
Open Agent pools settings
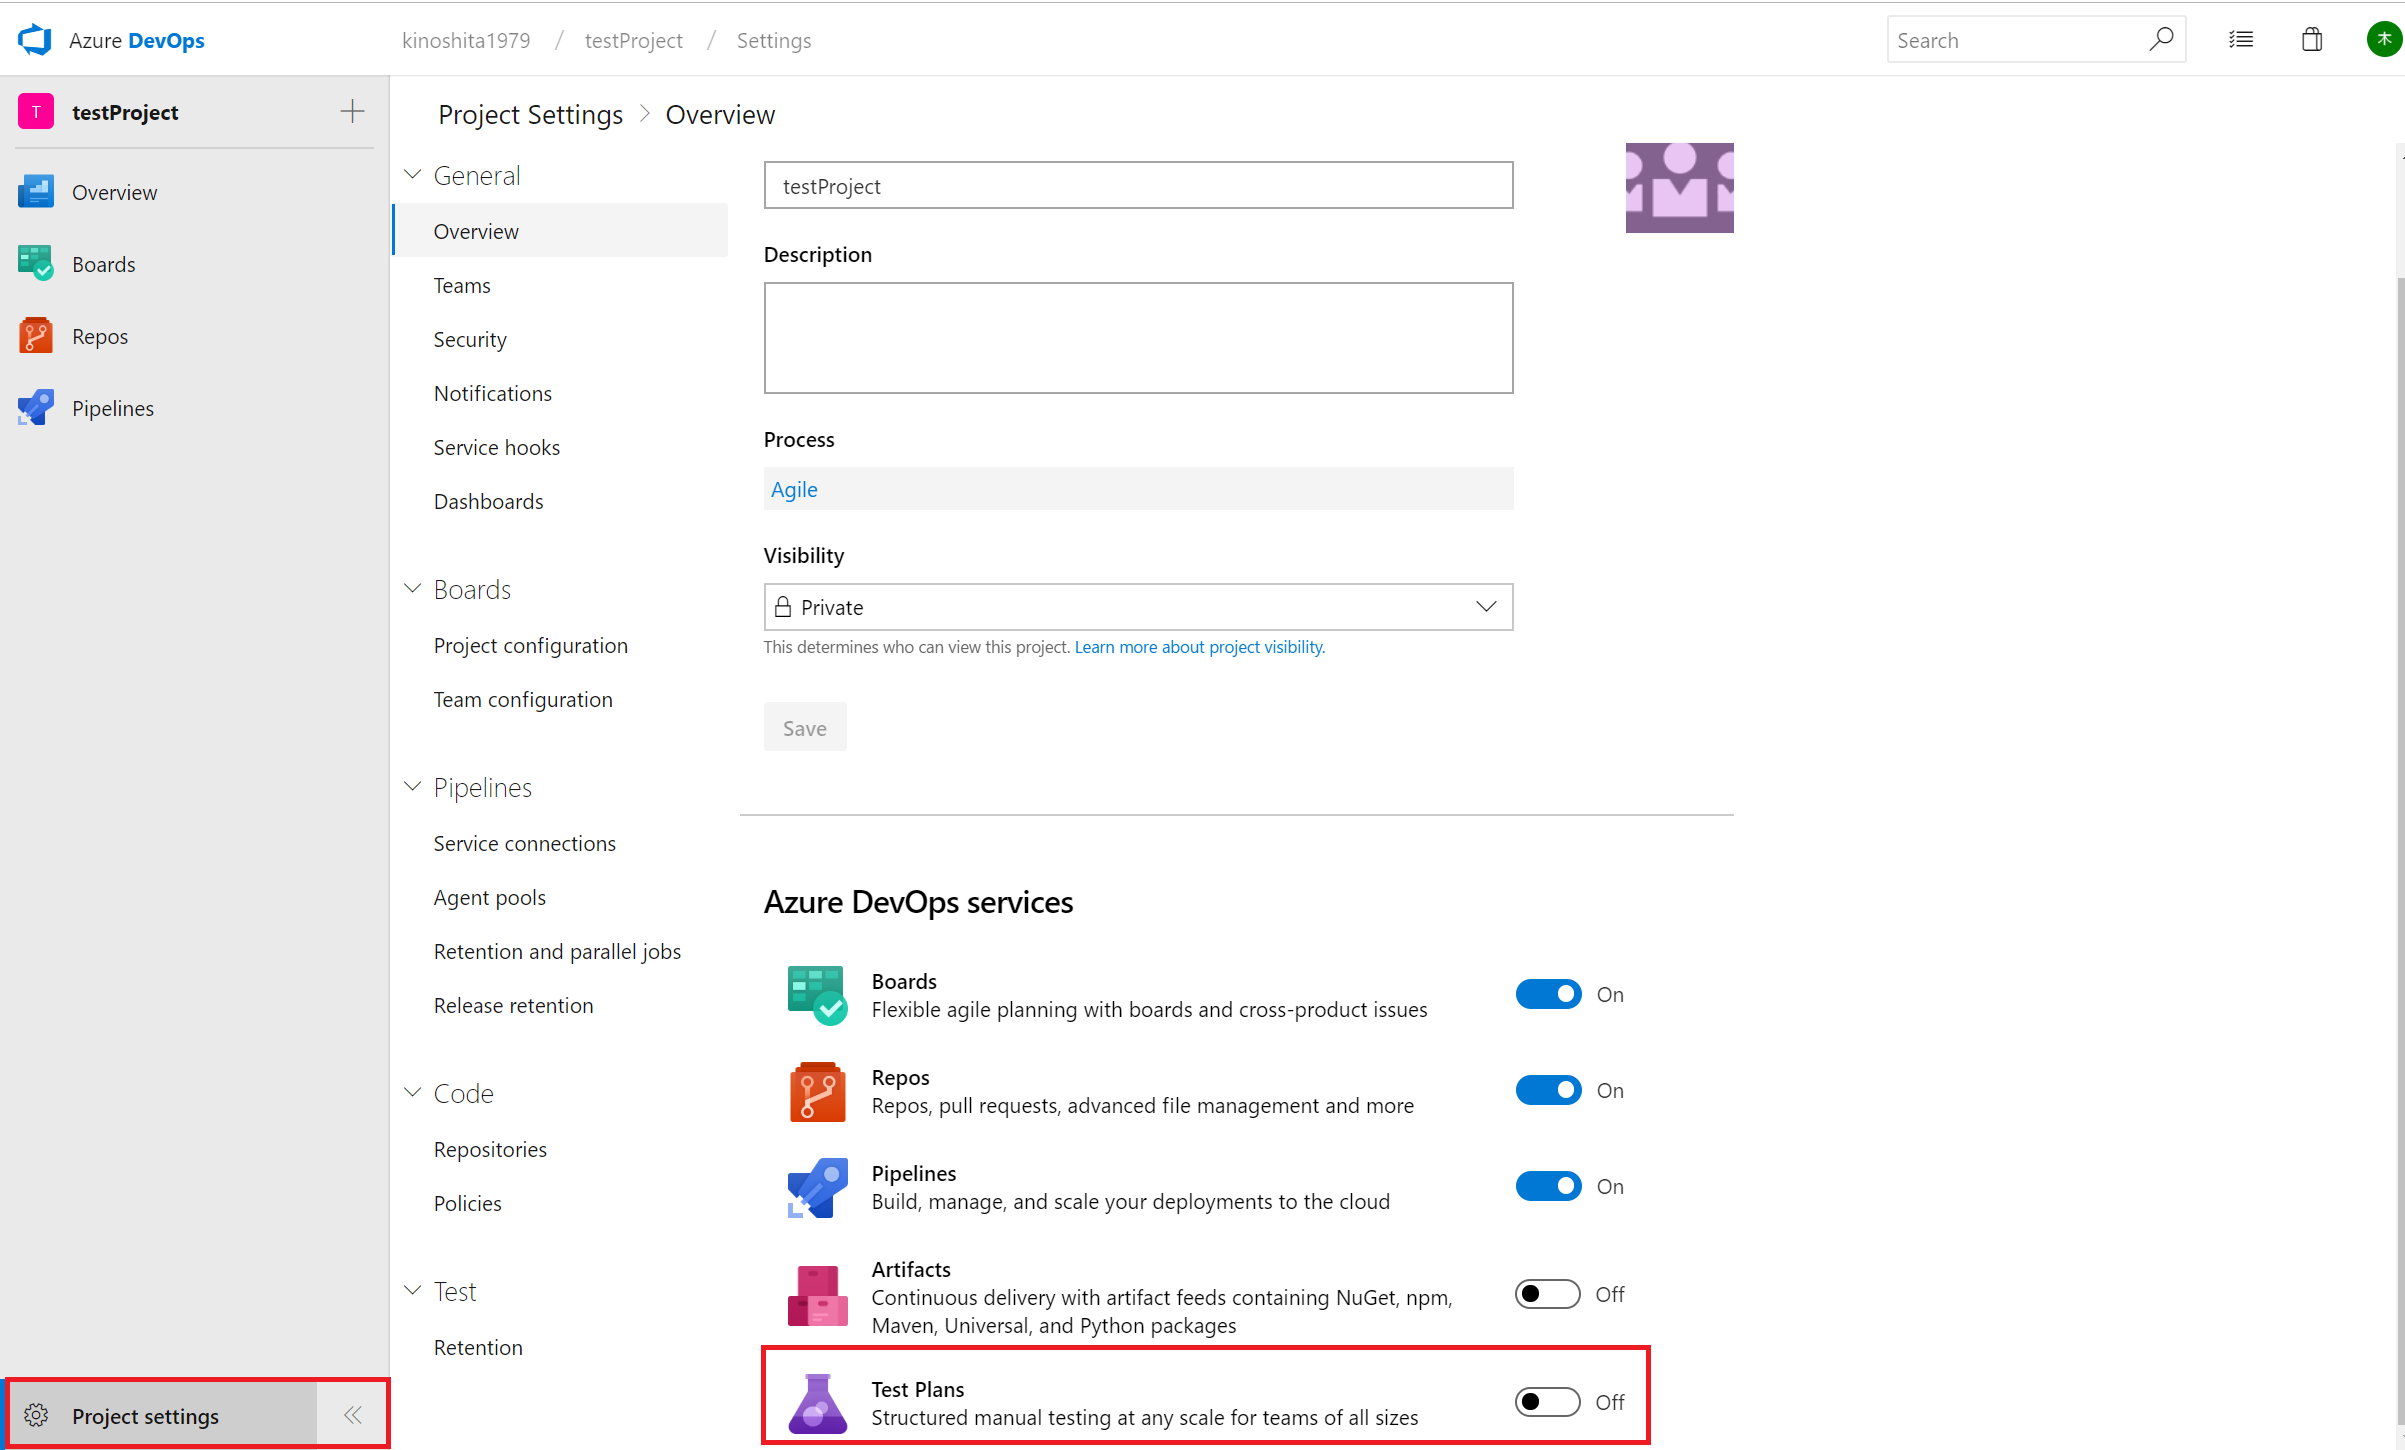(x=489, y=897)
